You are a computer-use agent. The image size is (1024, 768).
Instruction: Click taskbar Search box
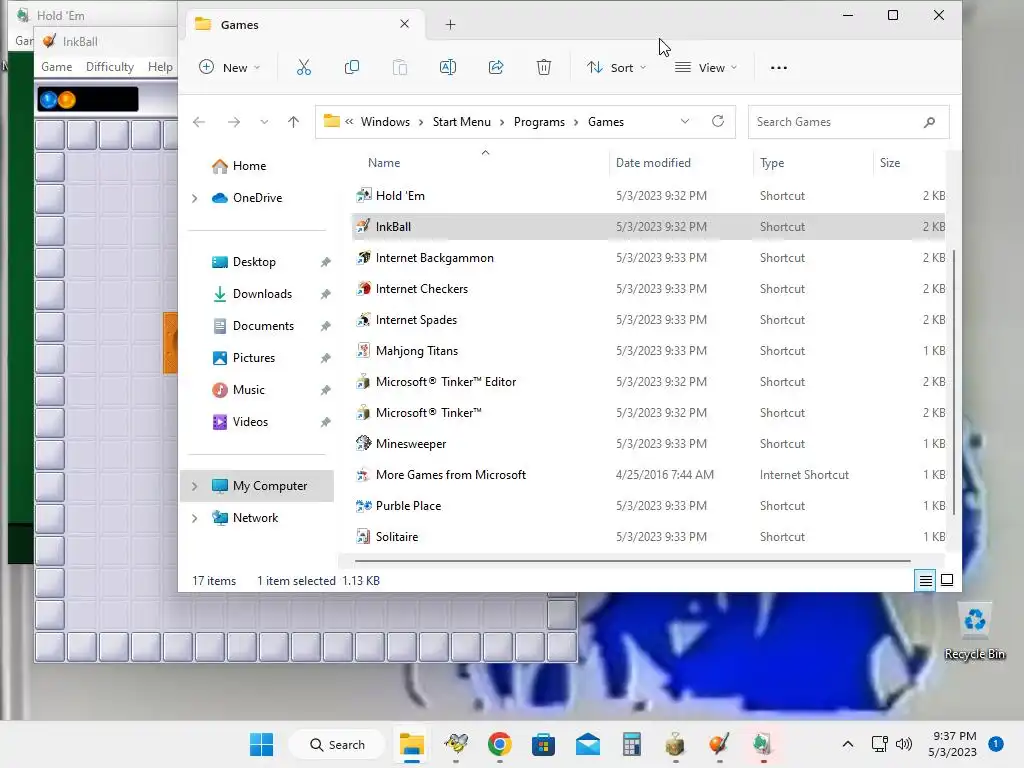(x=337, y=744)
